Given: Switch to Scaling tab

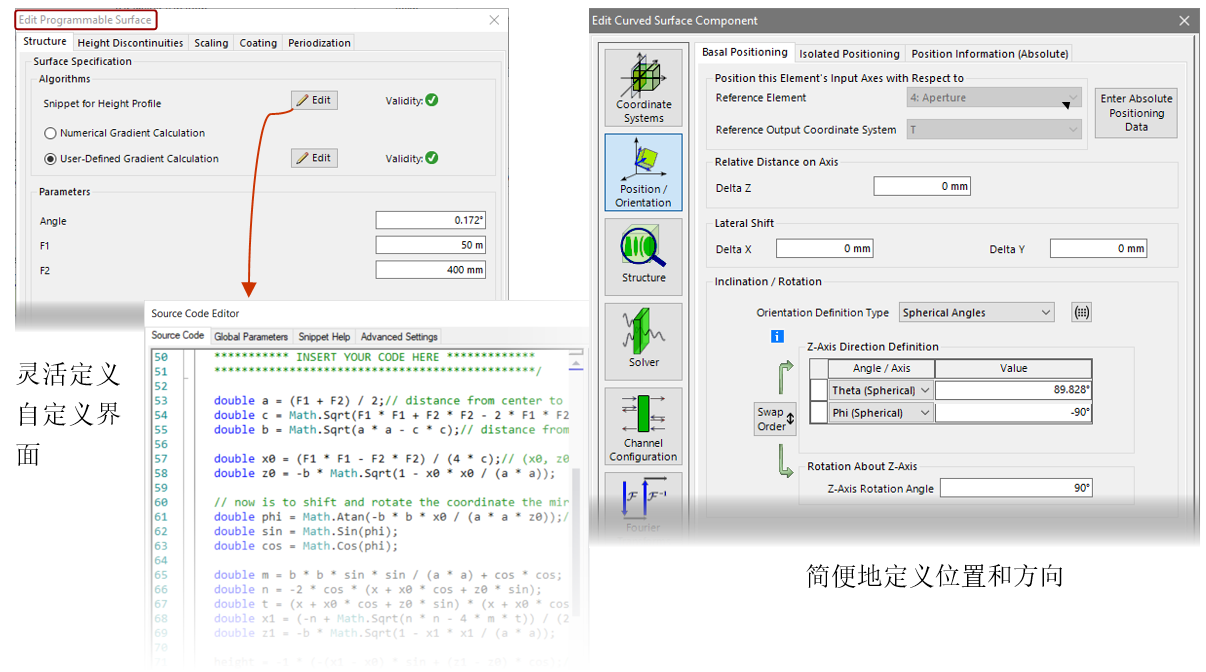Looking at the screenshot, I should (x=211, y=43).
